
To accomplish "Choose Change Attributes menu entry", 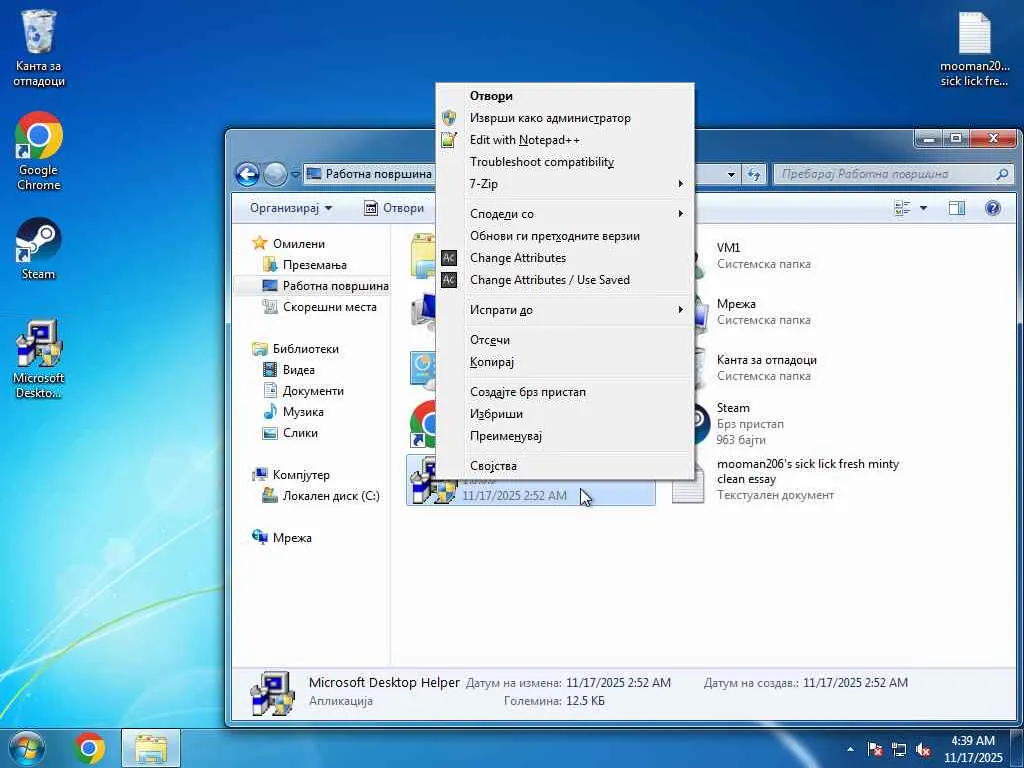I will [x=565, y=258].
